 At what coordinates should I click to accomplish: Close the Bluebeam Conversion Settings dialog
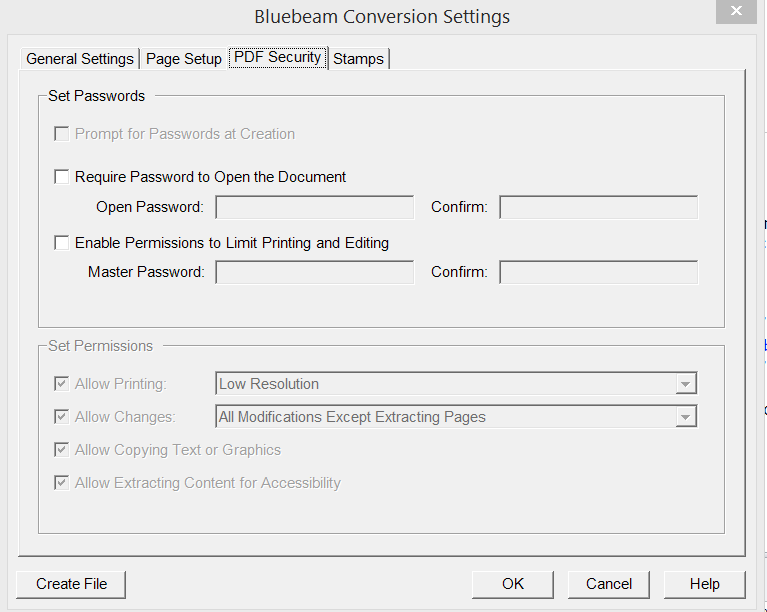point(736,11)
